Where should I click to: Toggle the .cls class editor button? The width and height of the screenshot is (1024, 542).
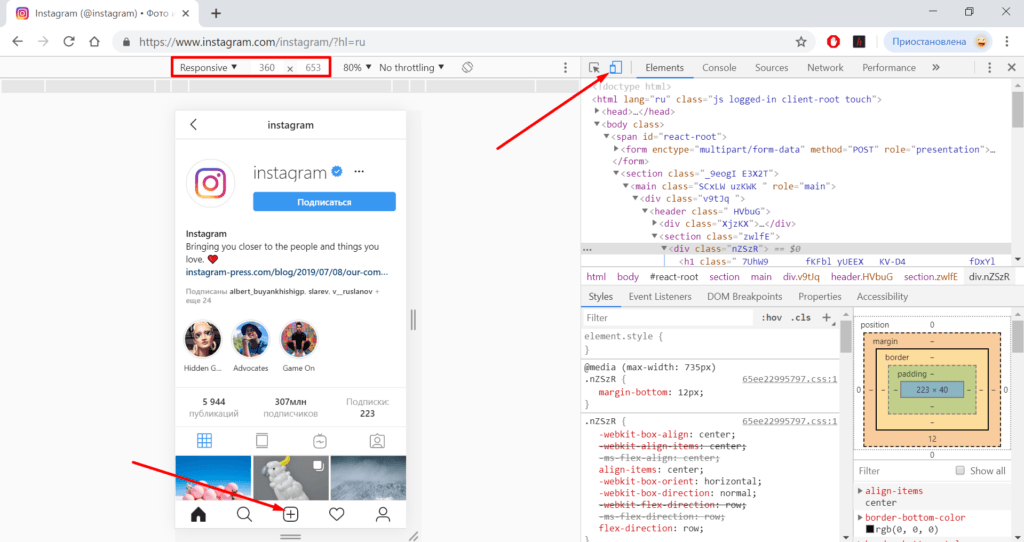click(x=801, y=317)
